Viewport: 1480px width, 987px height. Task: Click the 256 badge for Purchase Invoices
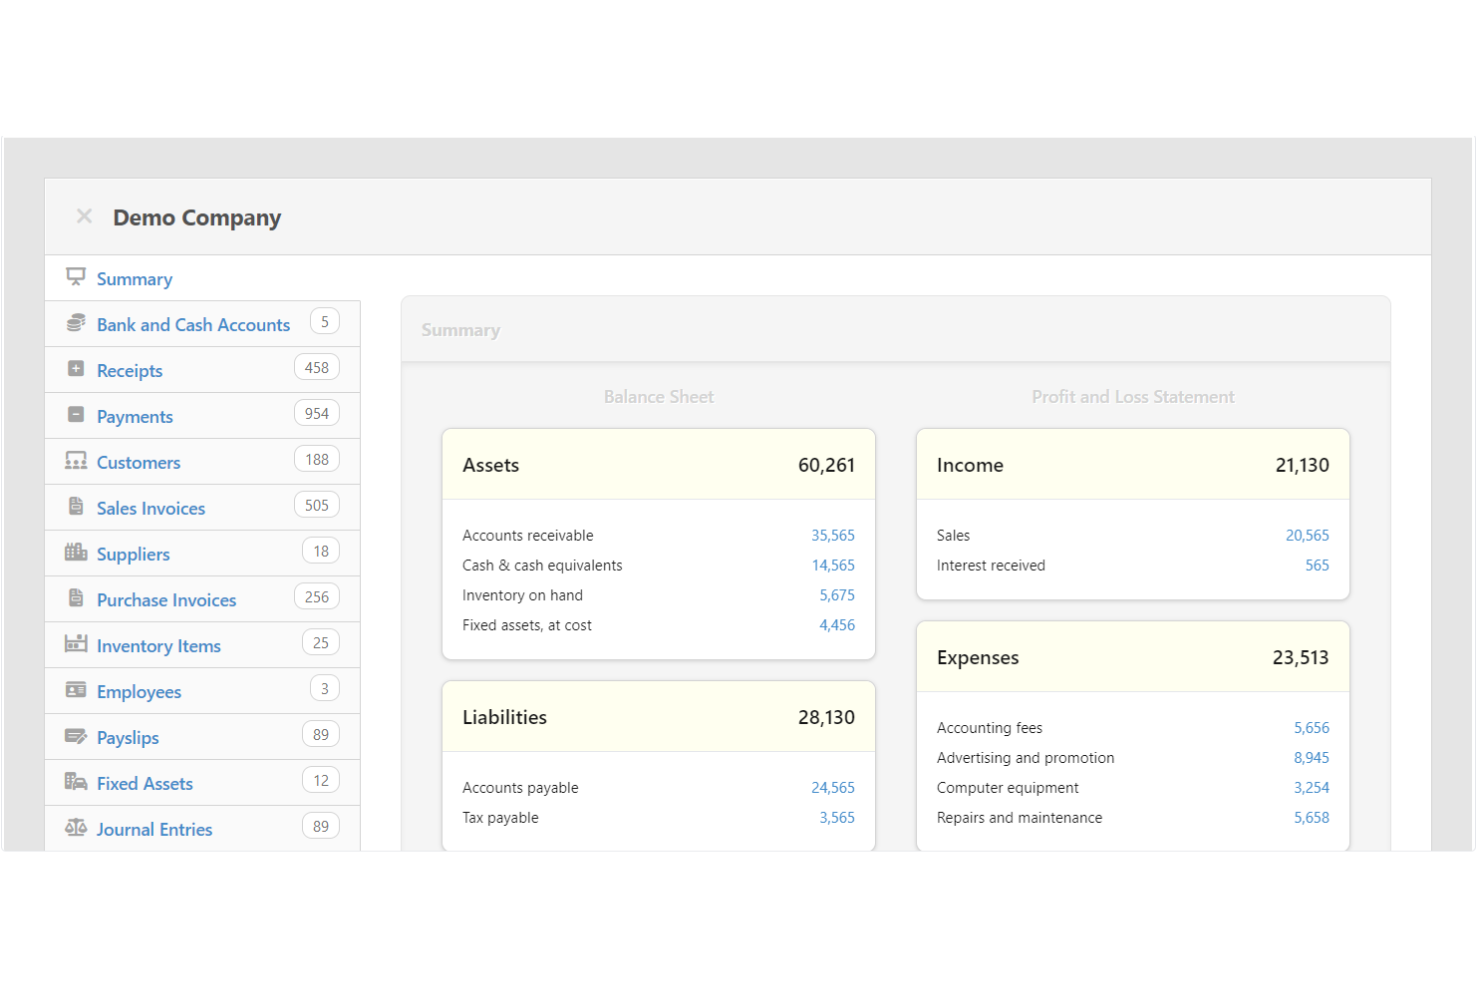[x=317, y=598]
